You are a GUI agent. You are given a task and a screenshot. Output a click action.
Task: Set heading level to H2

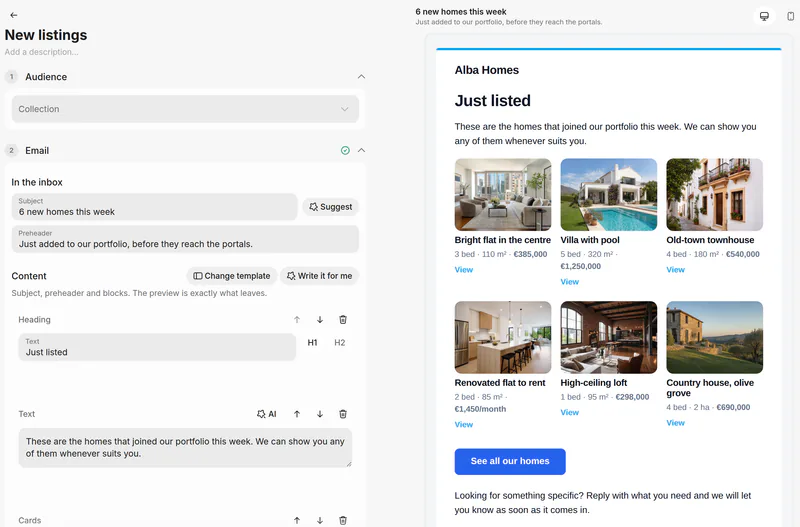[340, 343]
